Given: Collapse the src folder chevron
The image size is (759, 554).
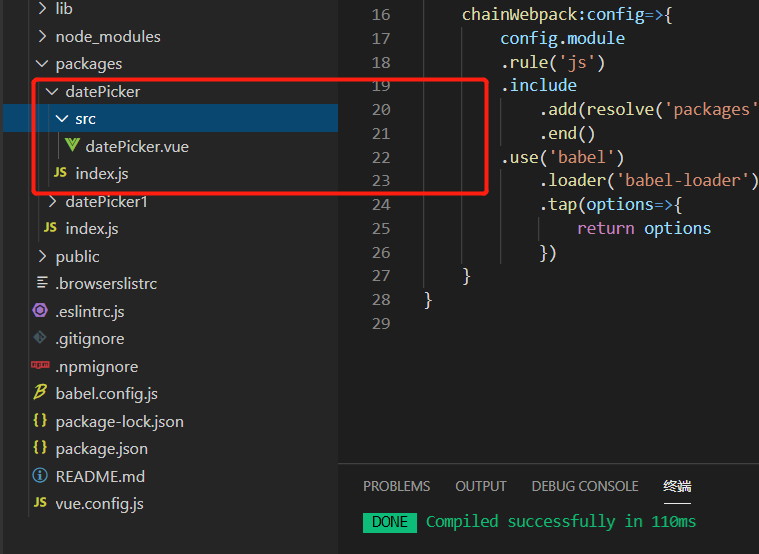Looking at the screenshot, I should [x=62, y=118].
